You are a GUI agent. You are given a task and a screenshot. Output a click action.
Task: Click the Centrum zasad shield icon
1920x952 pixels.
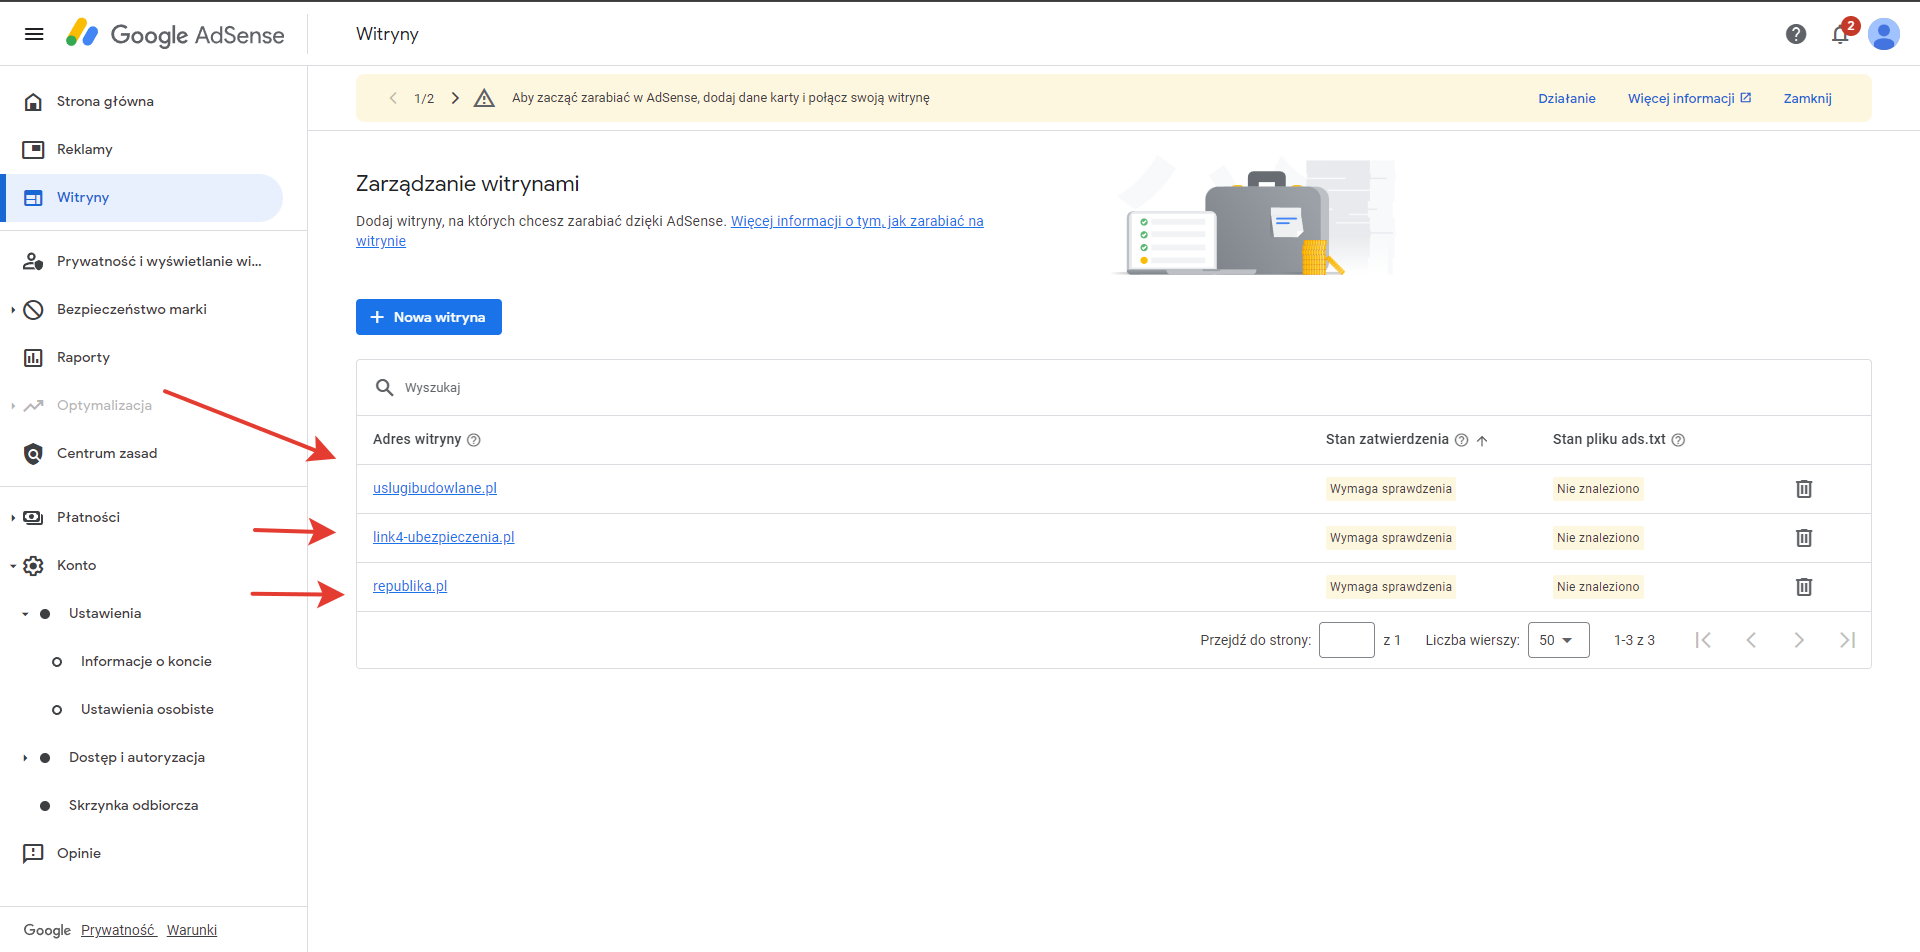coord(33,454)
